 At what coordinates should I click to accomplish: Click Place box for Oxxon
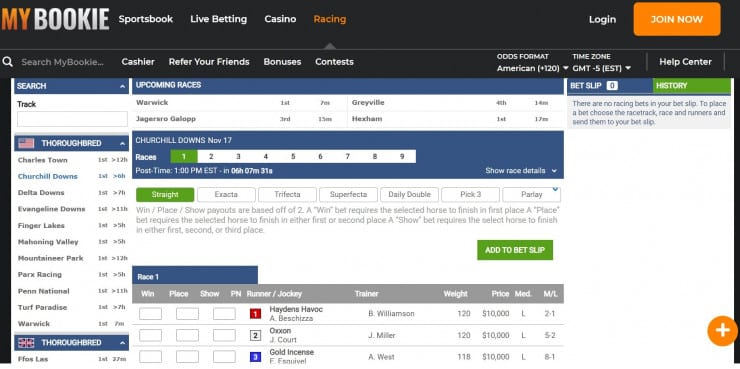187,335
